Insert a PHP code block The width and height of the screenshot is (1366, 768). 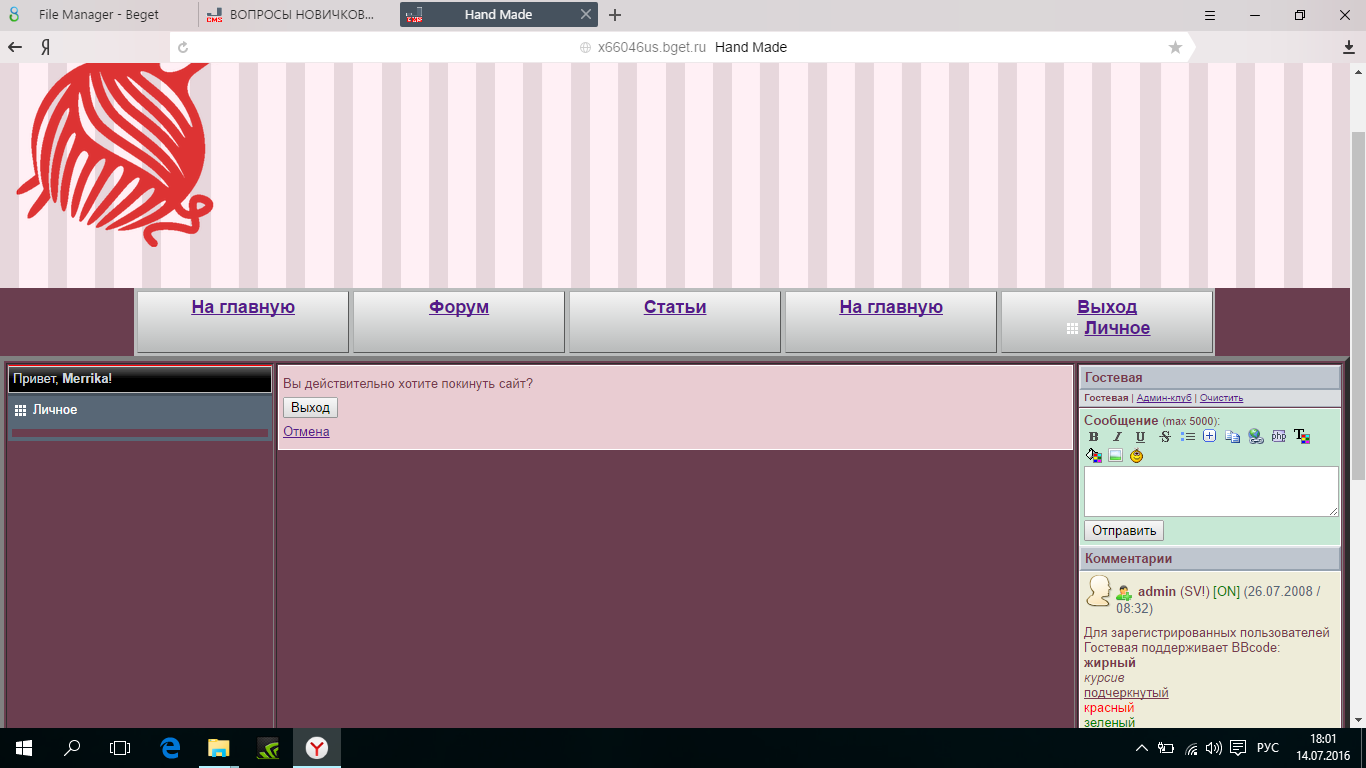[1278, 436]
